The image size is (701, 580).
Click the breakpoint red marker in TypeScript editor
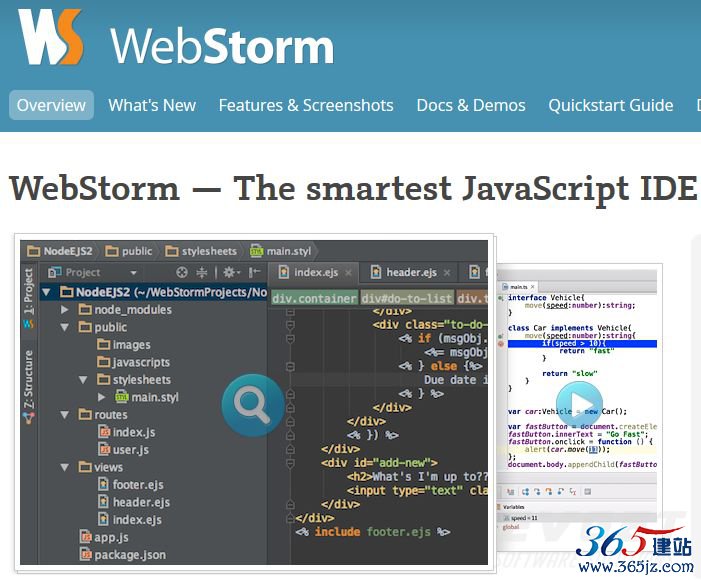point(501,344)
